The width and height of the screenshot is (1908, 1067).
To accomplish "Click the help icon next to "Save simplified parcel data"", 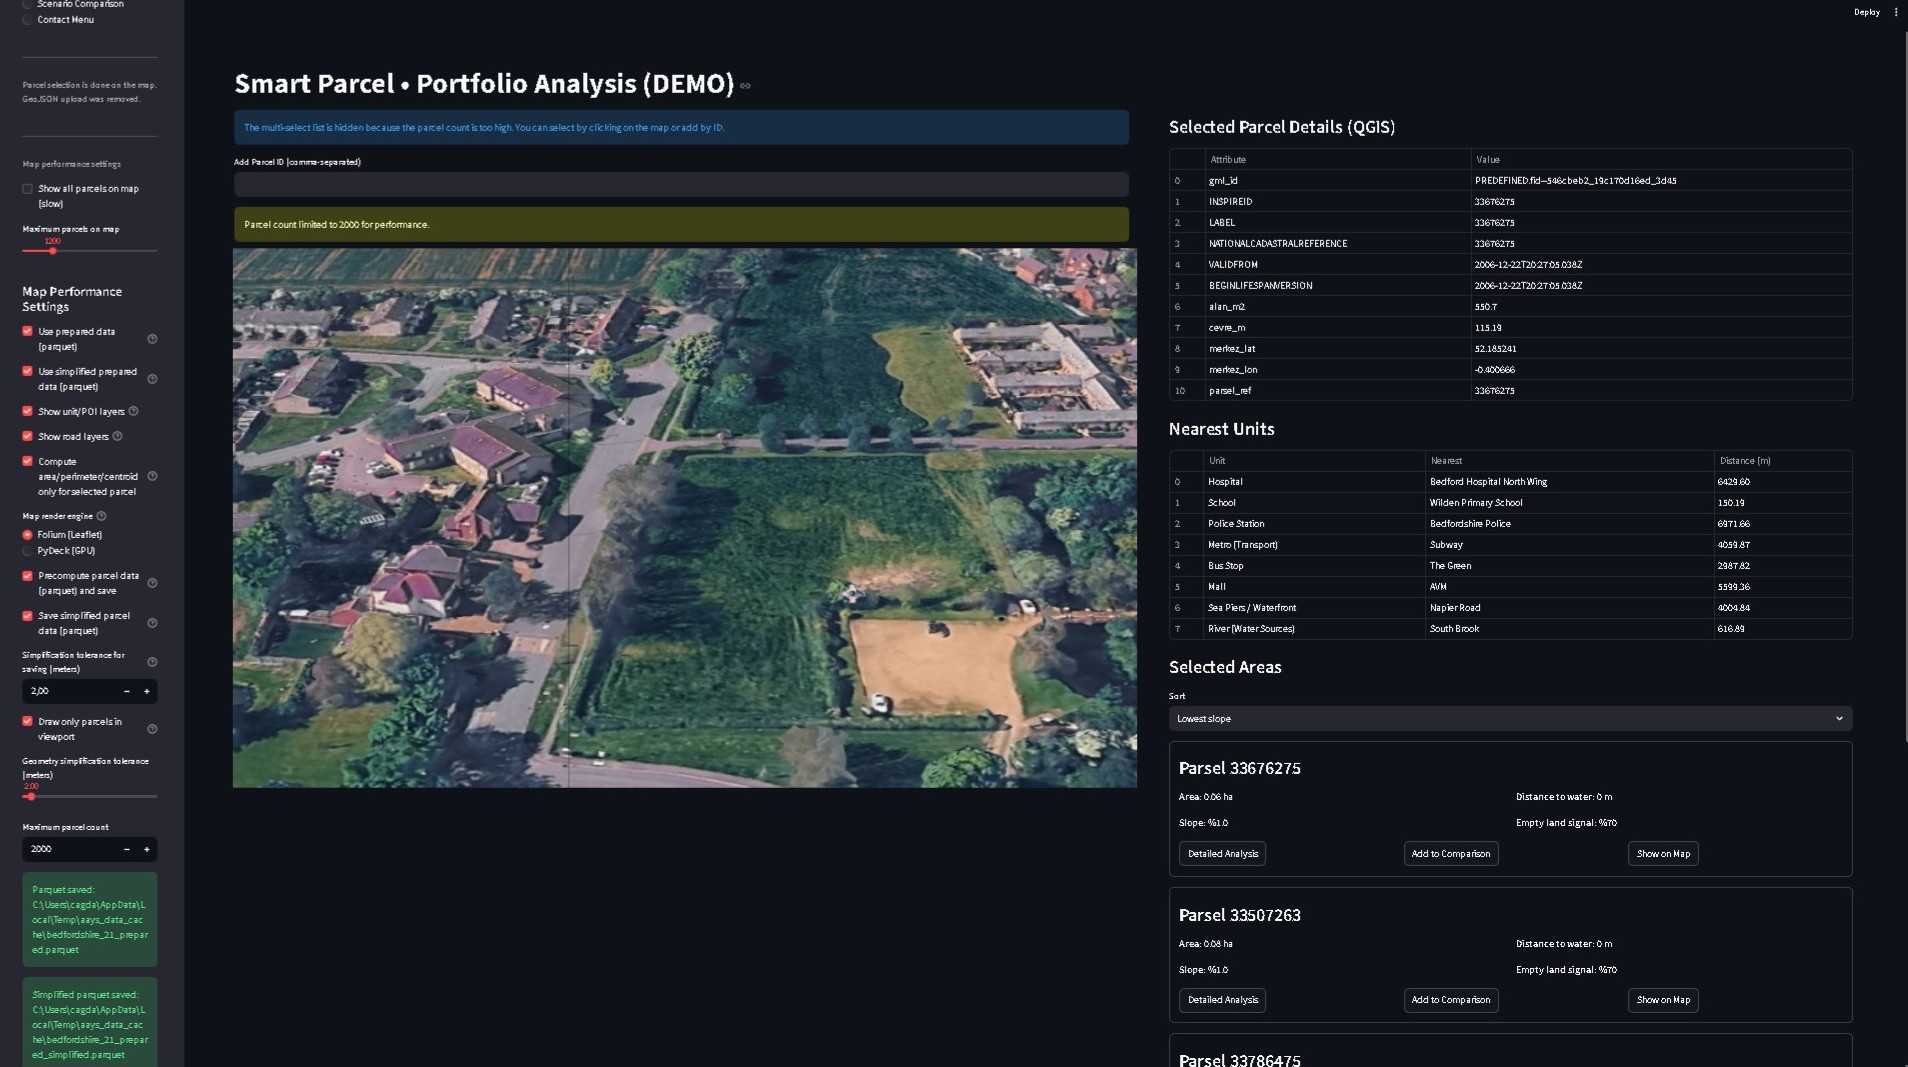I will 152,622.
